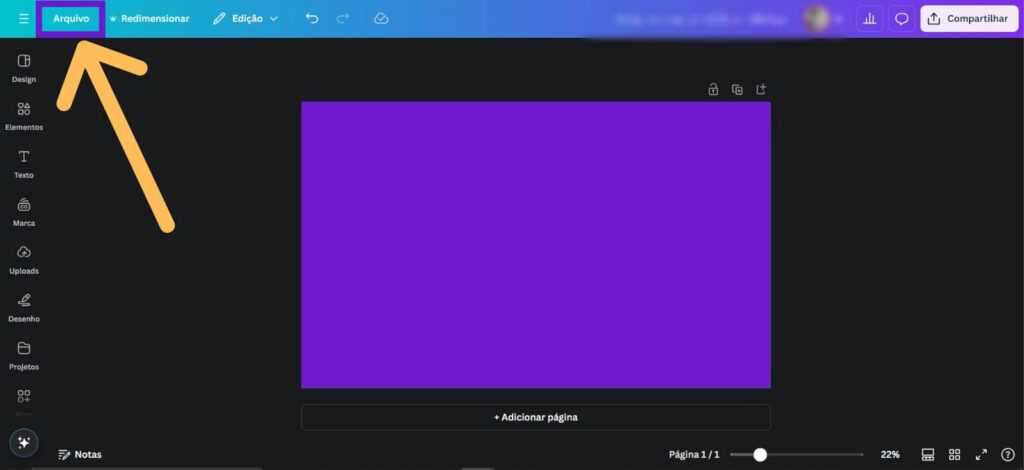Enter fullscreen presentation mode
This screenshot has height=470, width=1024.
tap(981, 454)
